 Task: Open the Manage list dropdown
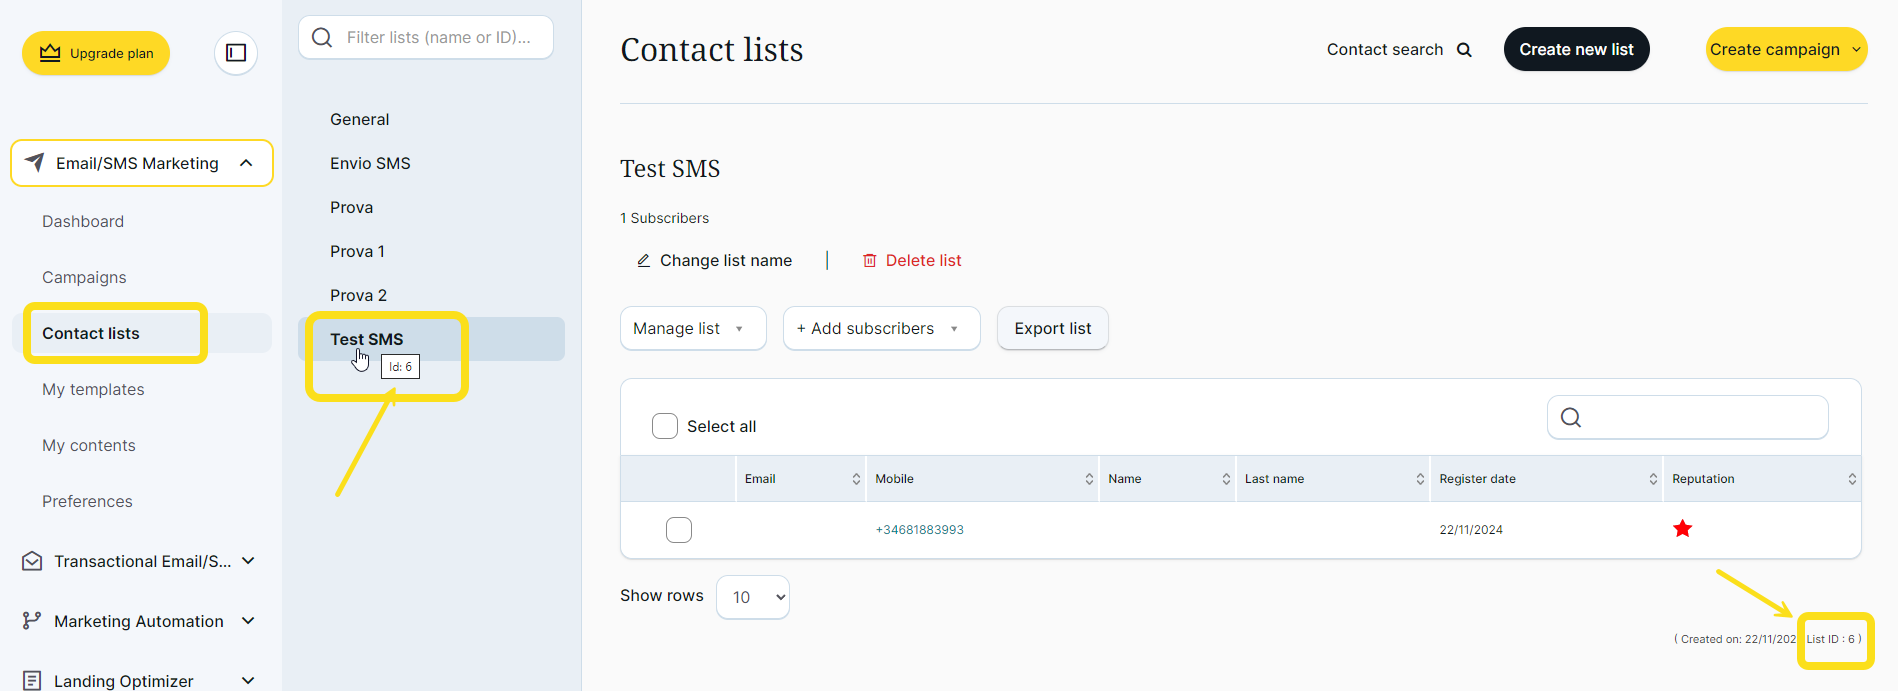coord(693,329)
